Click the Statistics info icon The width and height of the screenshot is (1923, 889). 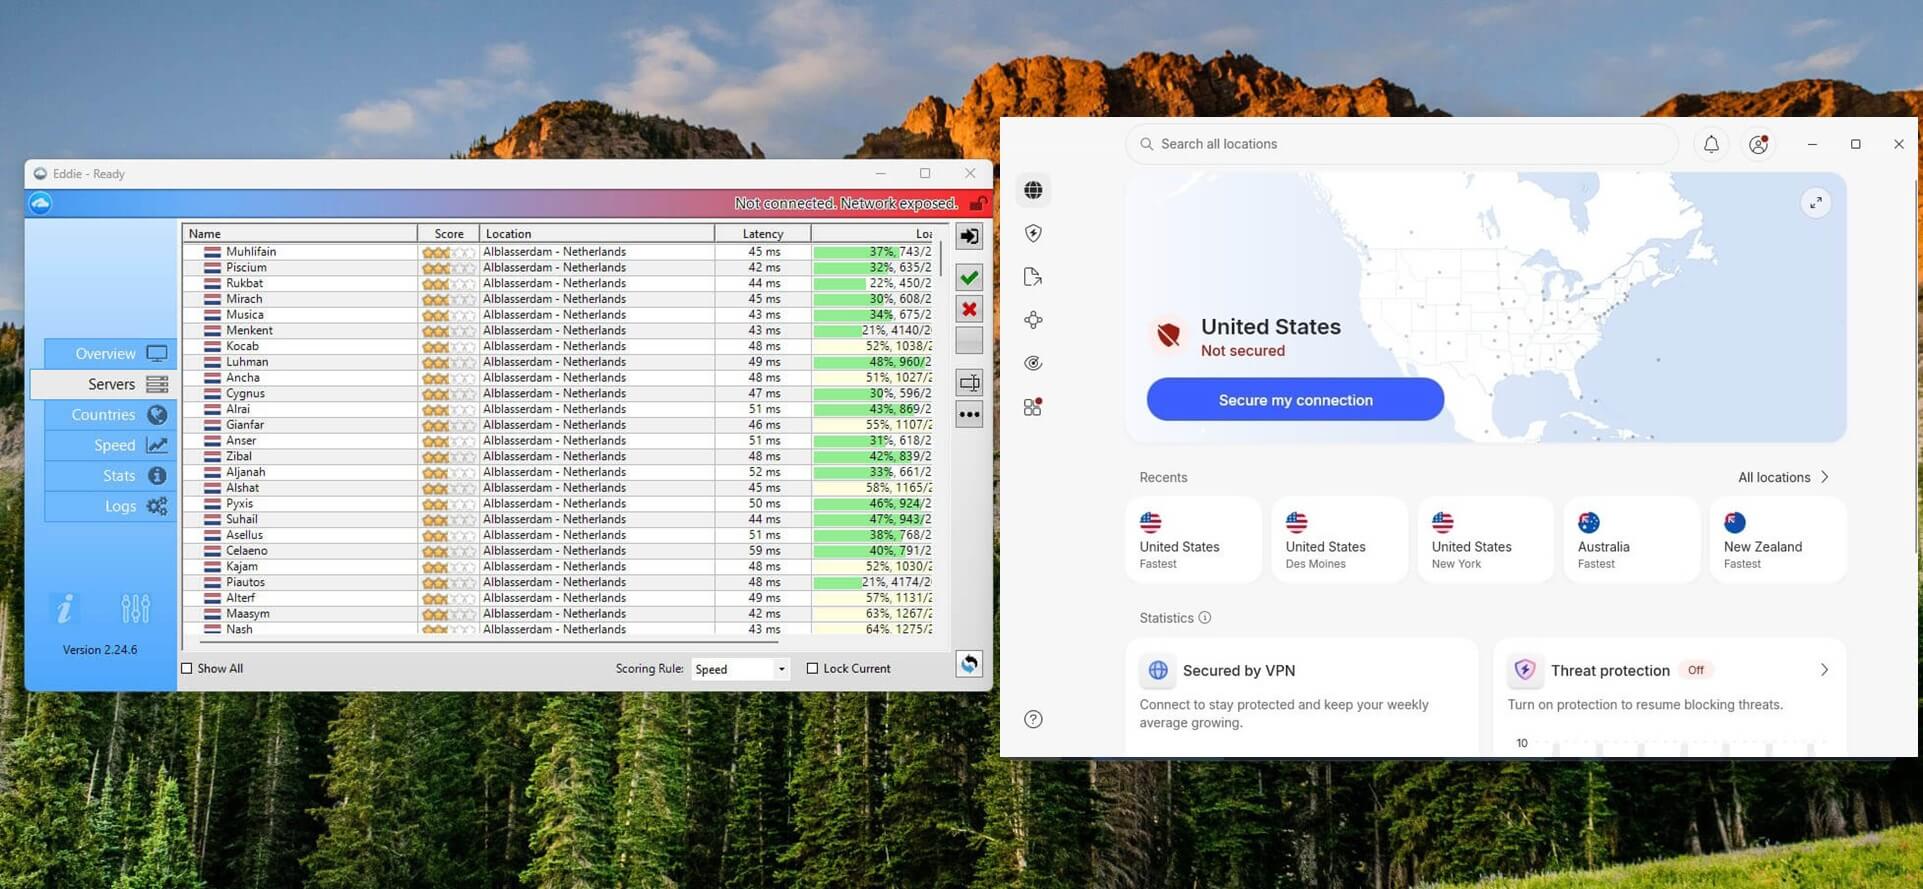click(1204, 618)
